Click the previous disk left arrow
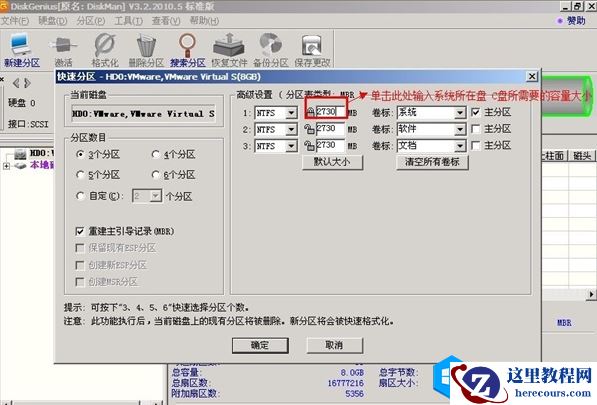This screenshot has width=597, height=405. [x=16, y=83]
